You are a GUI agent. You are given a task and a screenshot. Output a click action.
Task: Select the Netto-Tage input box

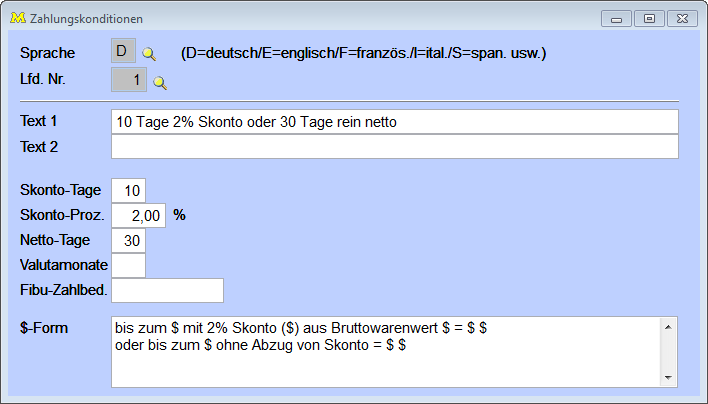129,240
